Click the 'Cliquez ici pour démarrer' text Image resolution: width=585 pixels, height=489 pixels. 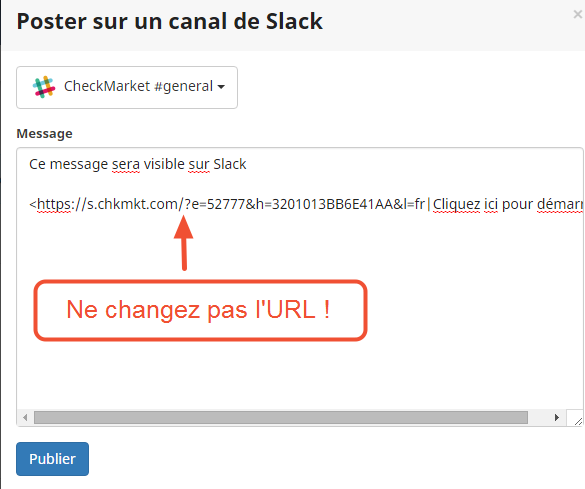coord(507,204)
